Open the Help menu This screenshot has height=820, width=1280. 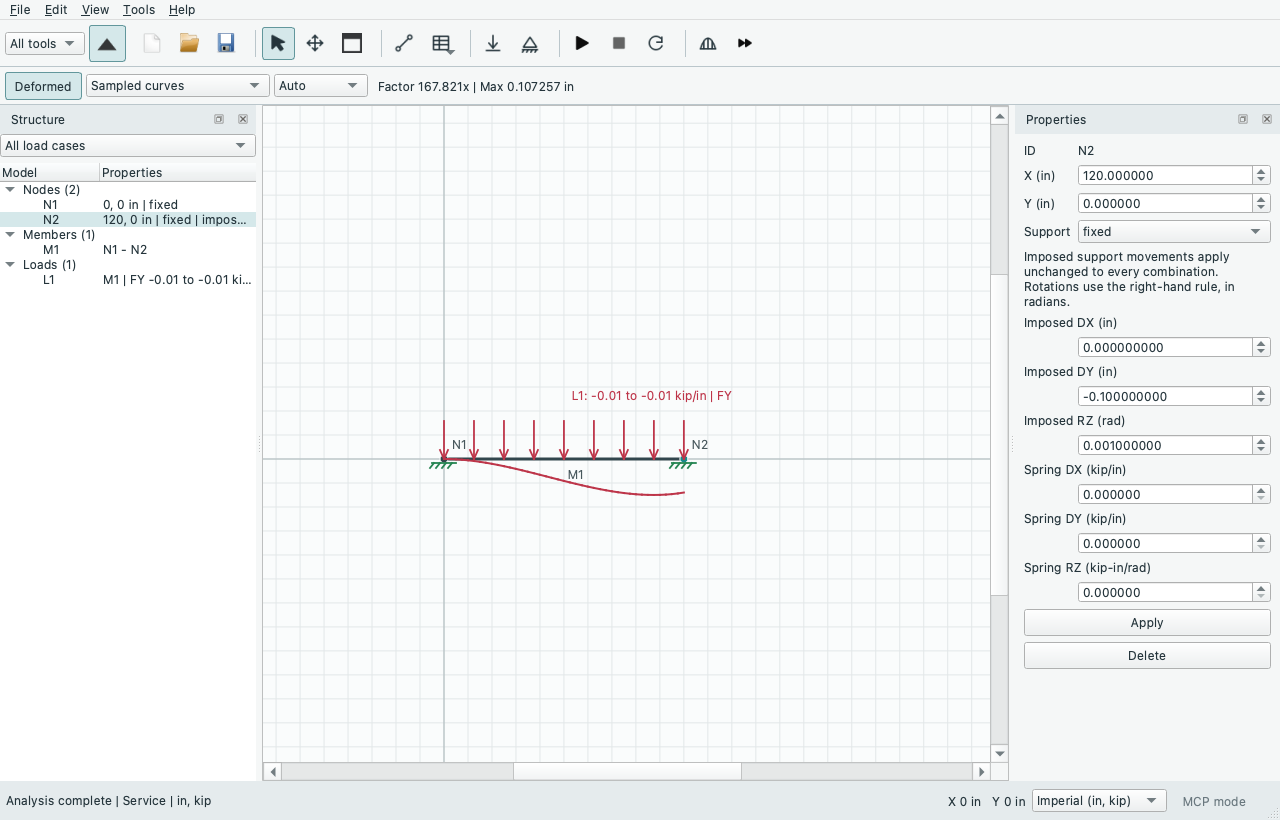tap(182, 9)
